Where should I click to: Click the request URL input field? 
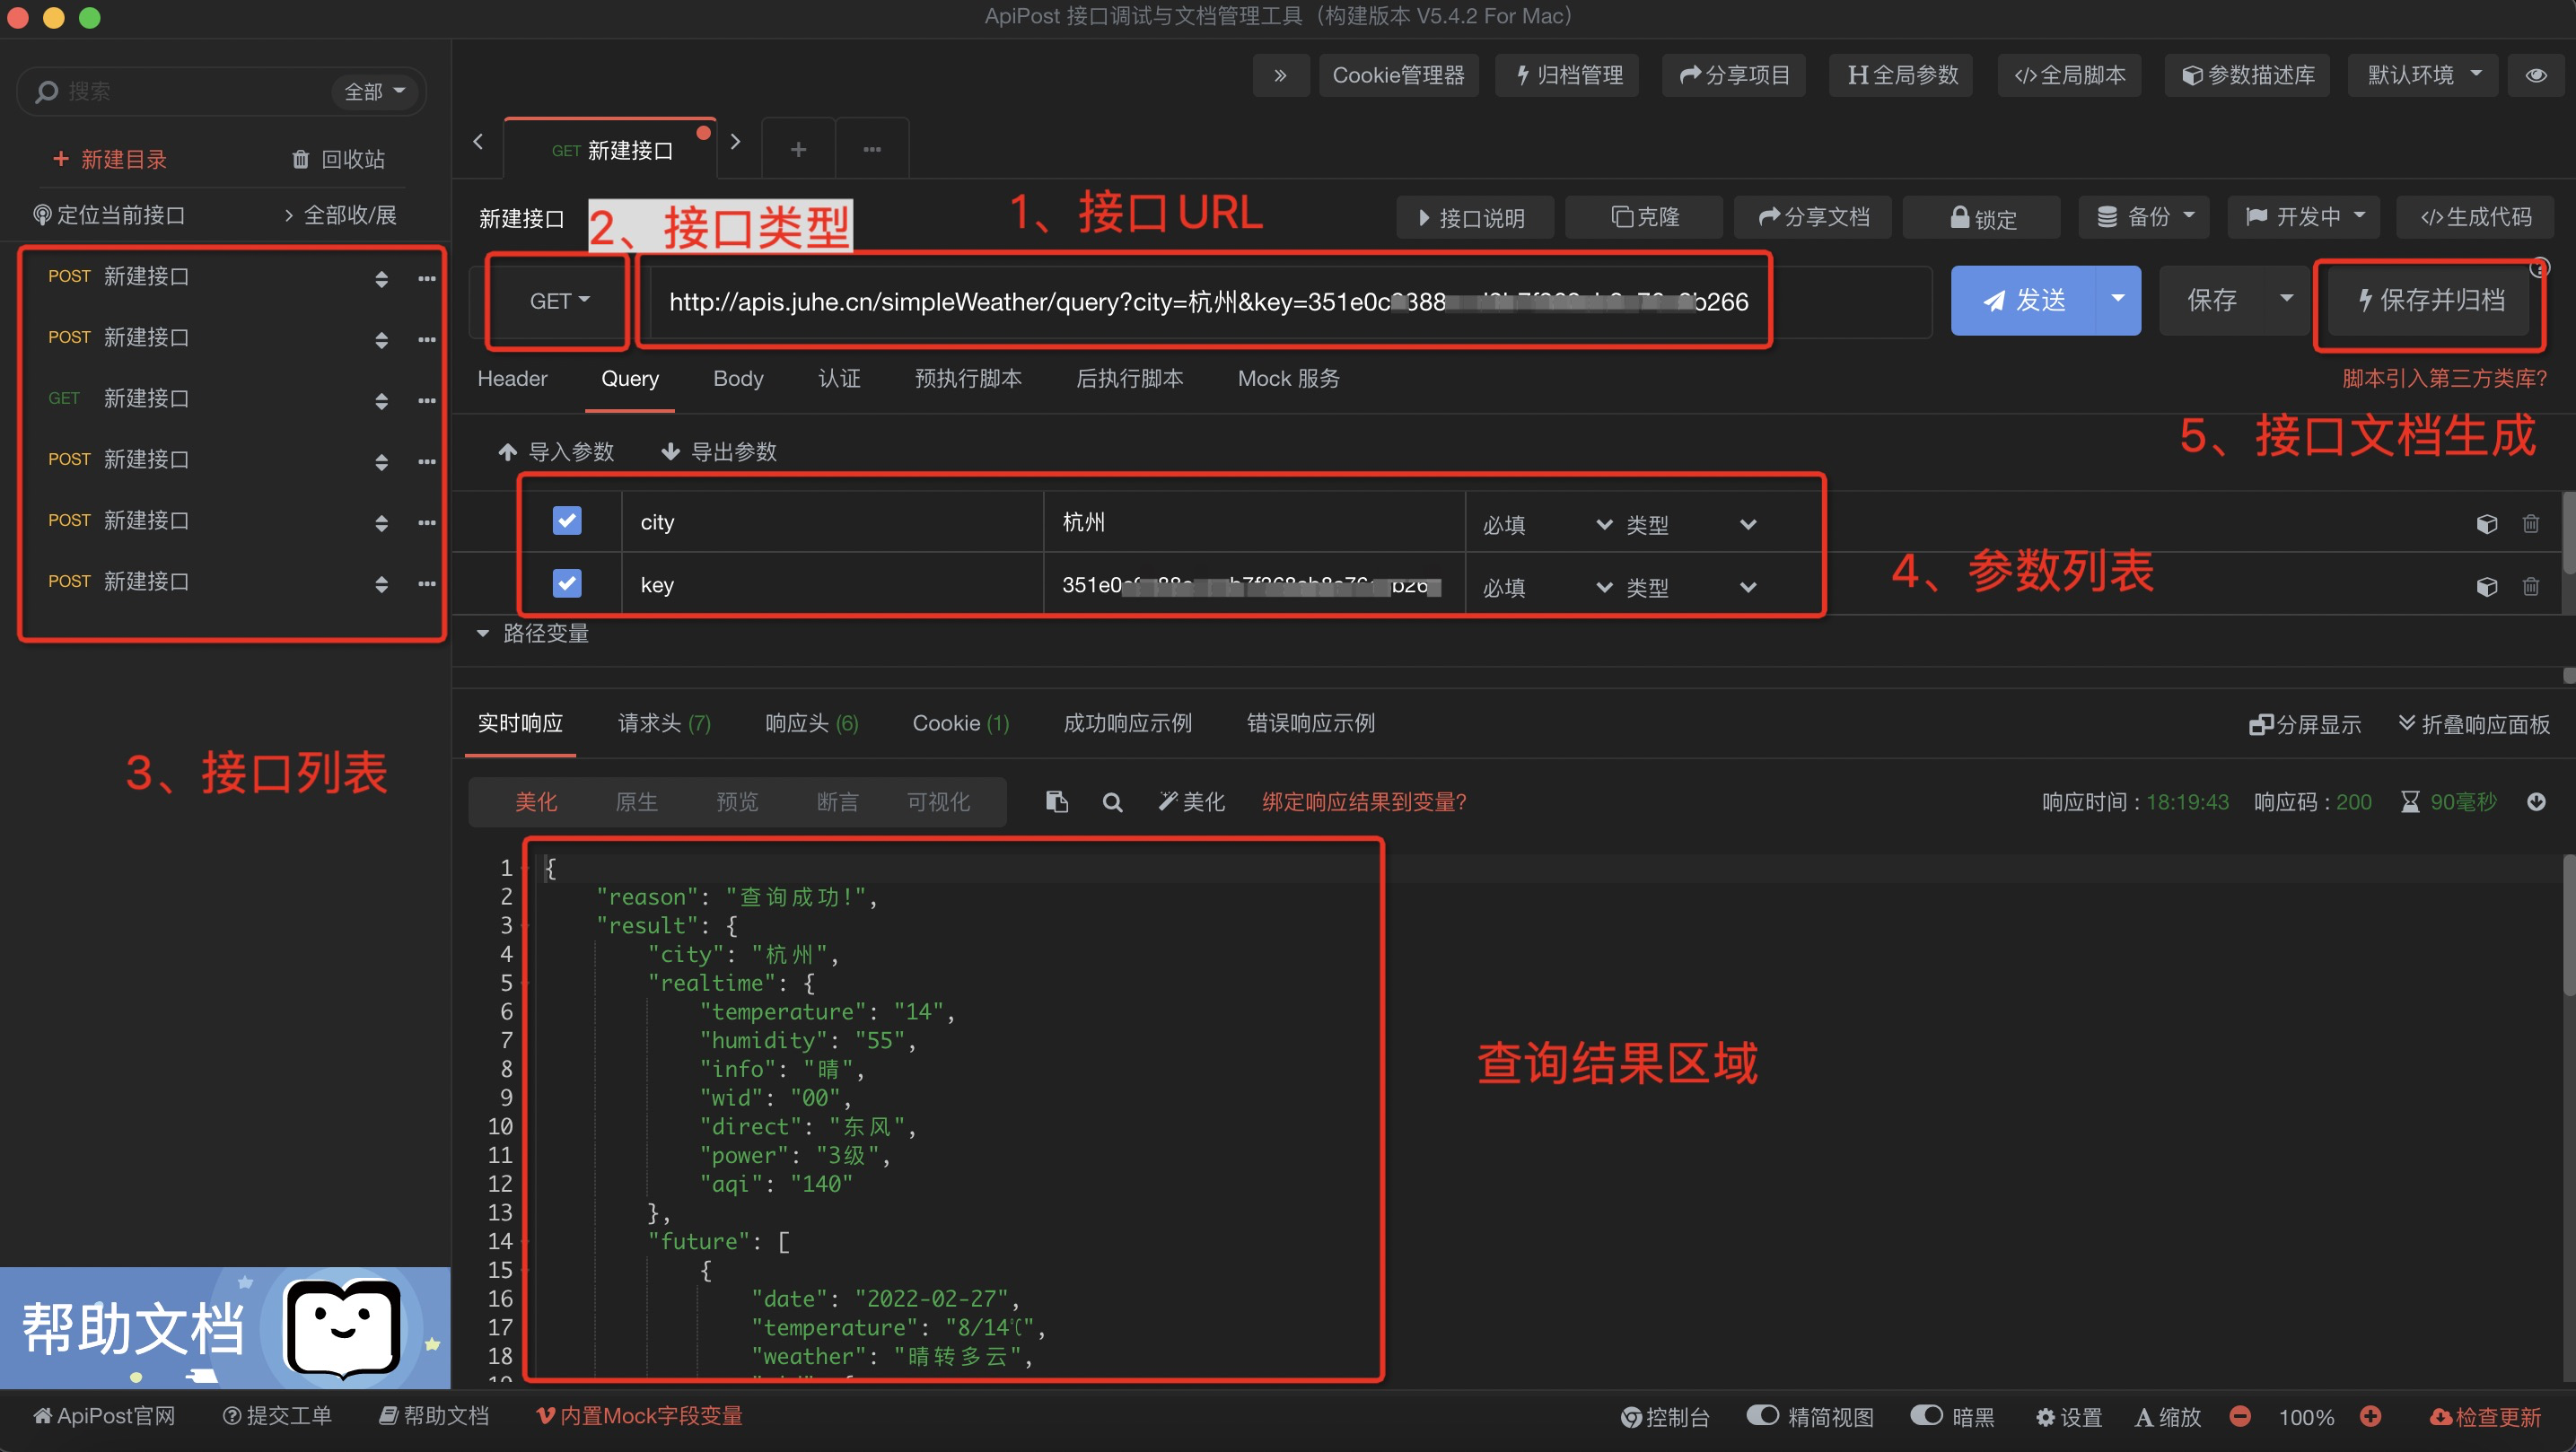[x=1200, y=302]
